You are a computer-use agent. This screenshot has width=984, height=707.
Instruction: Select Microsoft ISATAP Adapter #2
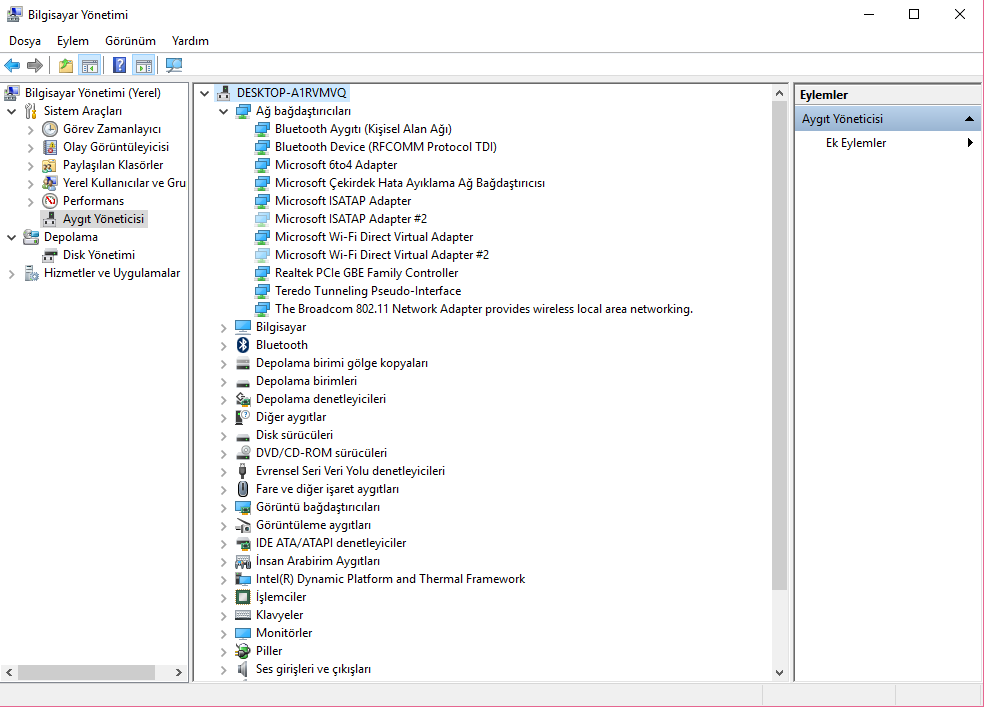pos(351,219)
